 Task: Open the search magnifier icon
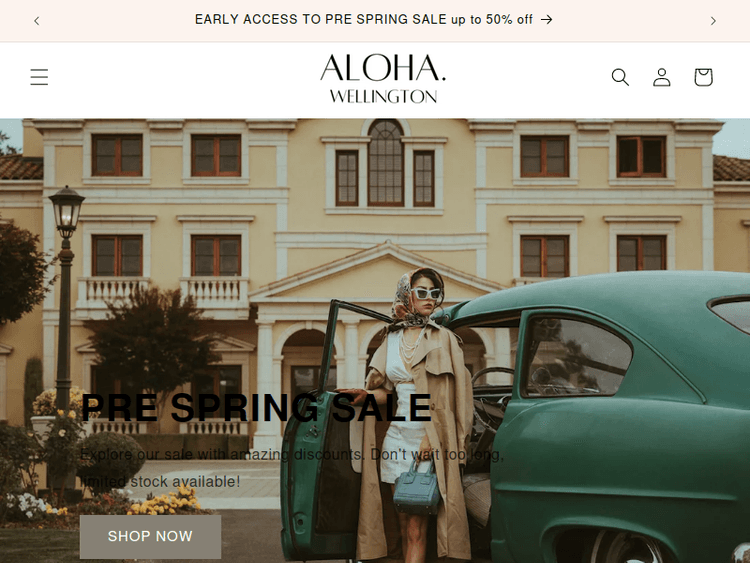[x=620, y=77]
